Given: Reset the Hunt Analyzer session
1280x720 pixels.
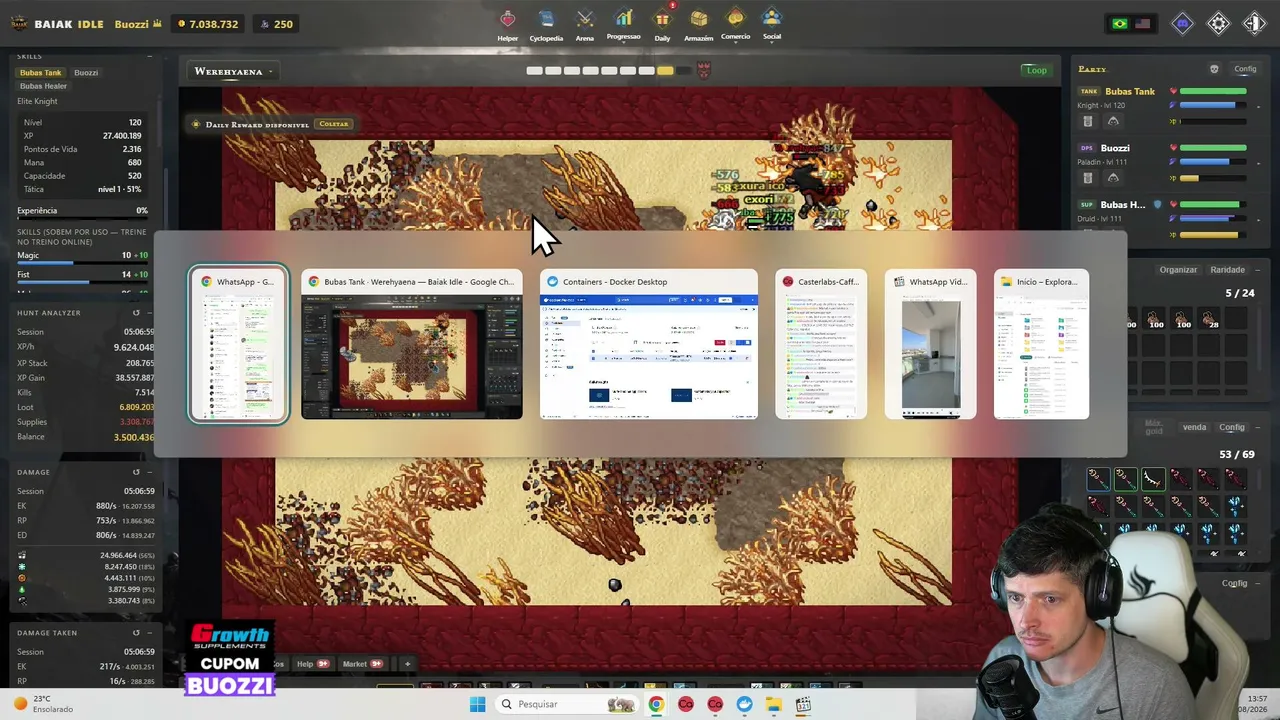Looking at the screenshot, I should [x=136, y=313].
